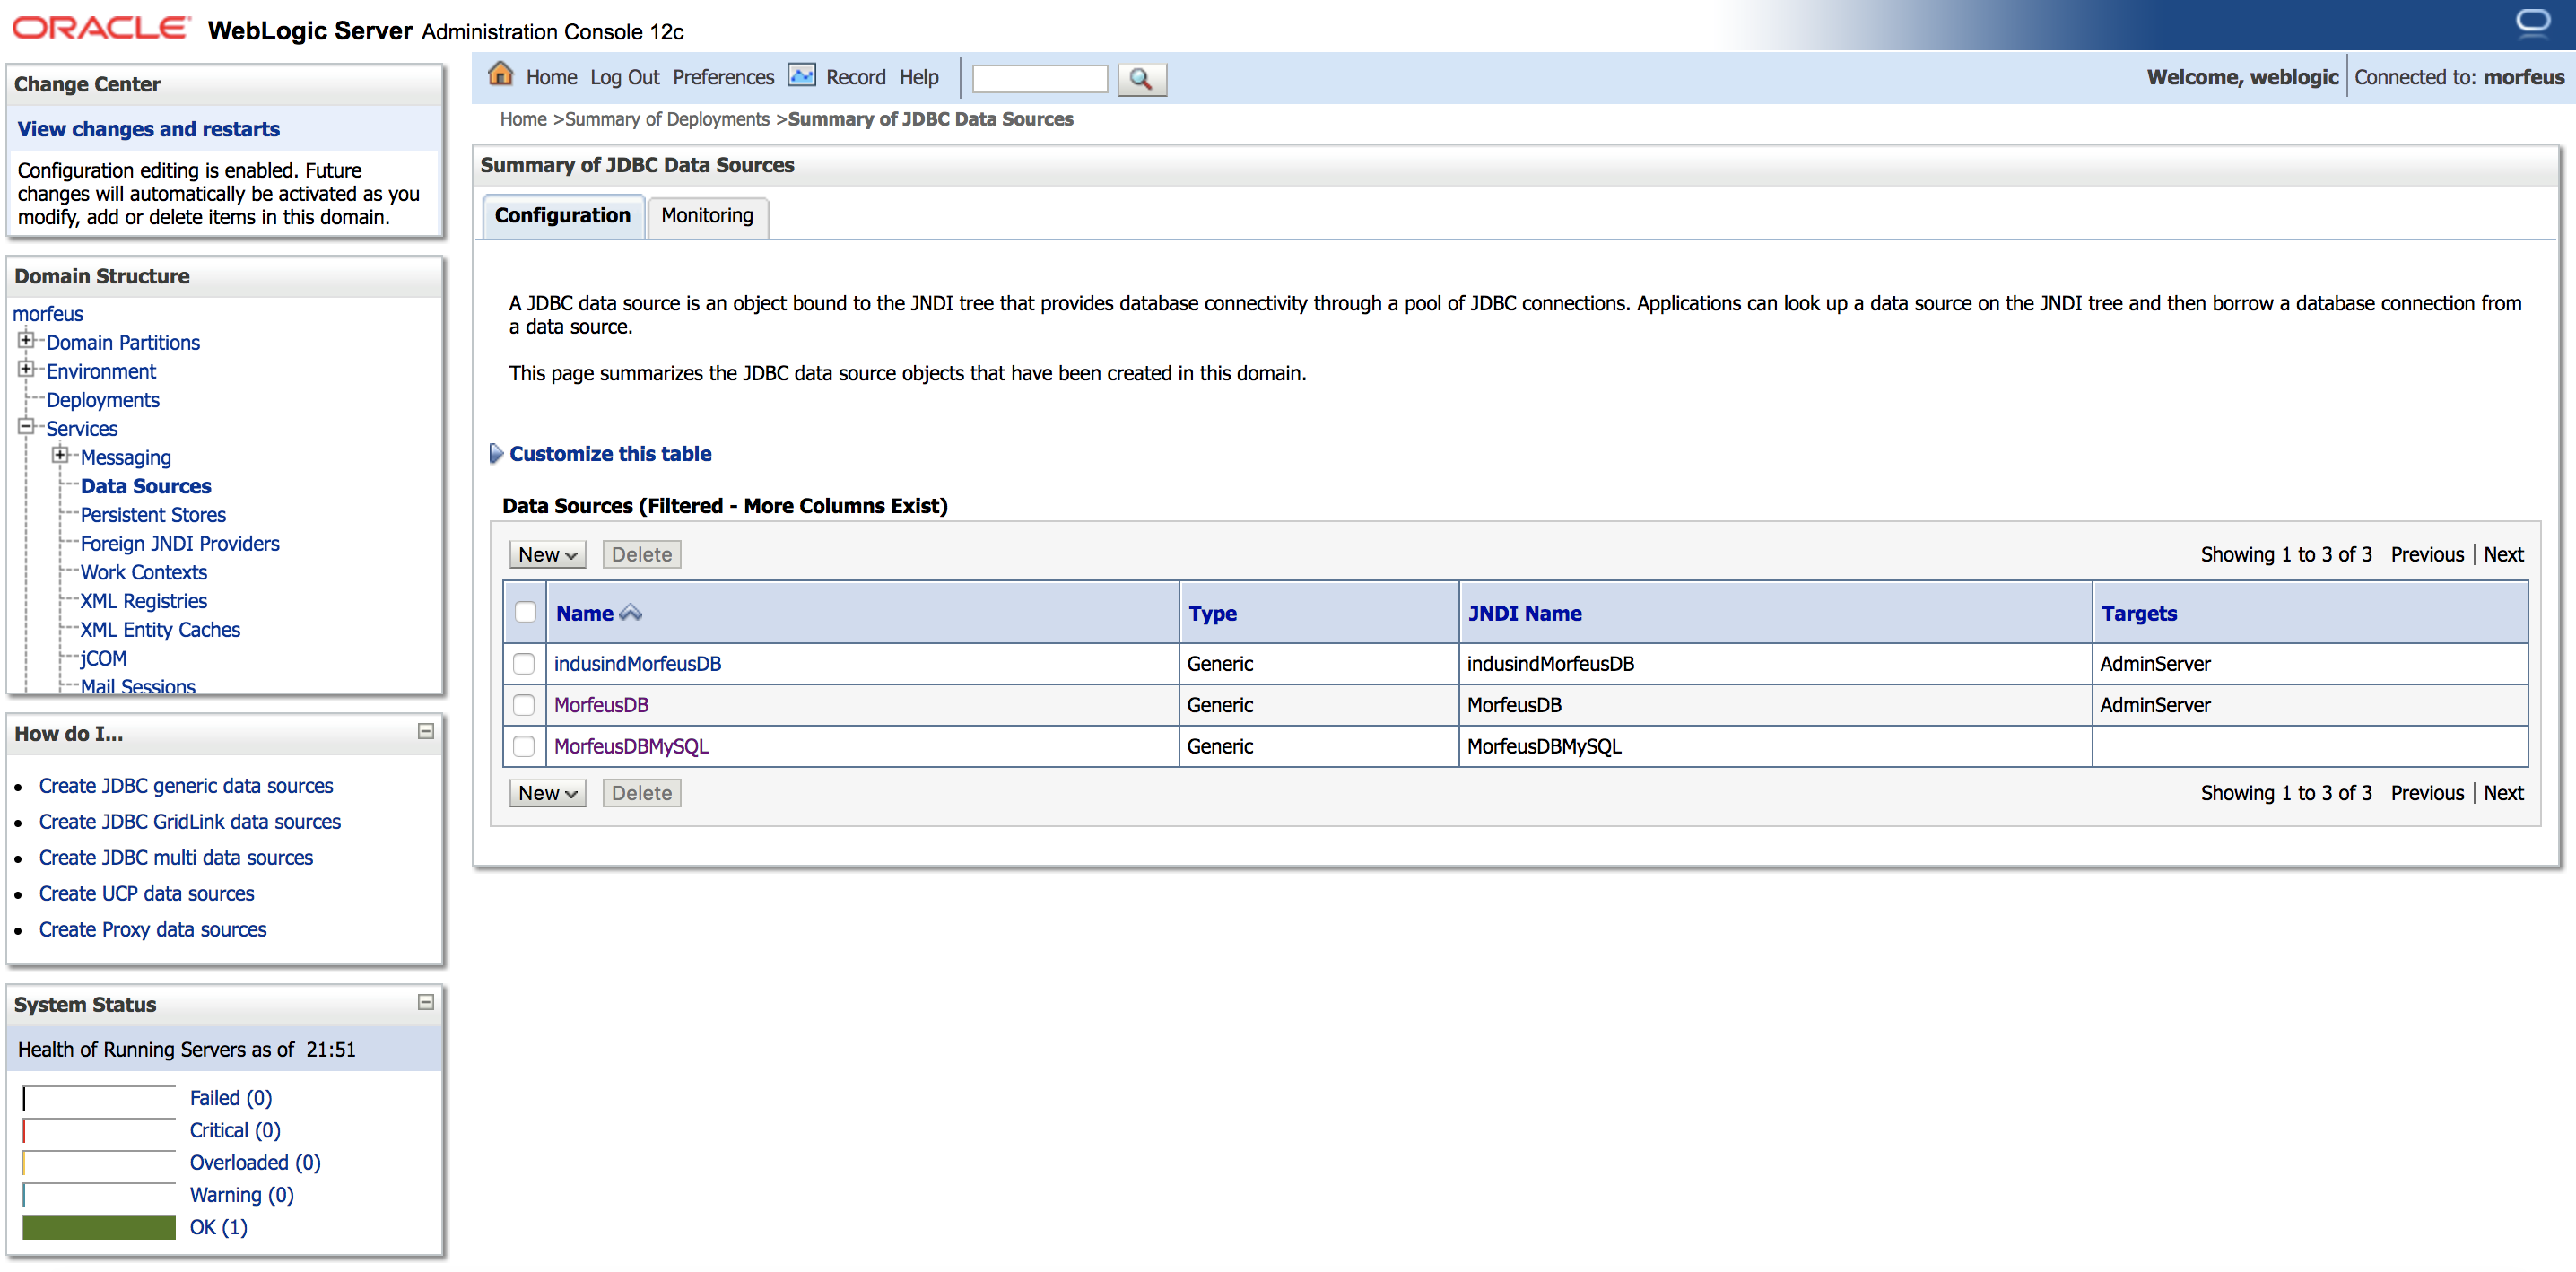Click the Oracle logo
The width and height of the screenshot is (2576, 1272).
click(100, 28)
